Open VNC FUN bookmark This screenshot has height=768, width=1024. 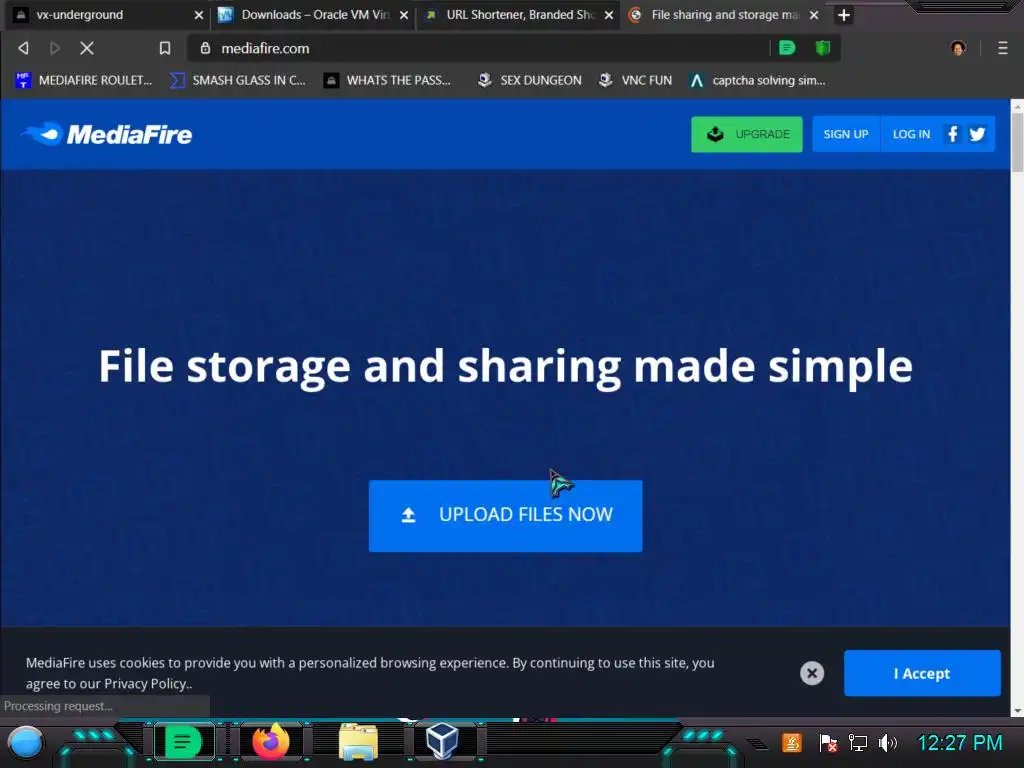pyautogui.click(x=635, y=80)
